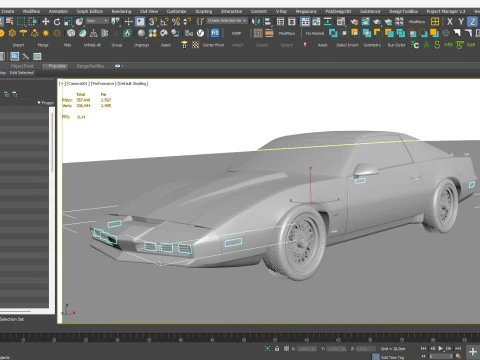Toggle Z axis constraint
Screen dimensions: 480x360
pyautogui.click(x=472, y=22)
